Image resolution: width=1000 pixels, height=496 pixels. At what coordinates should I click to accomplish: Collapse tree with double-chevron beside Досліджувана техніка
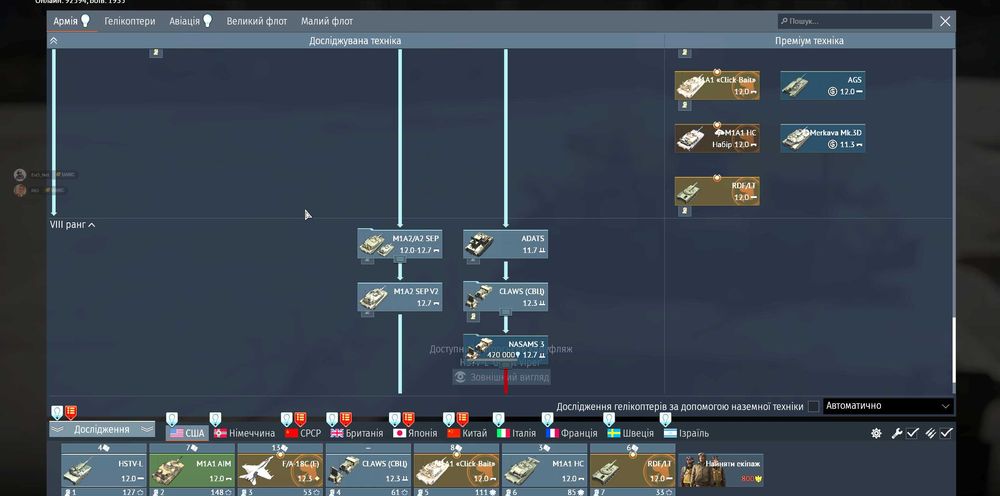coord(54,41)
